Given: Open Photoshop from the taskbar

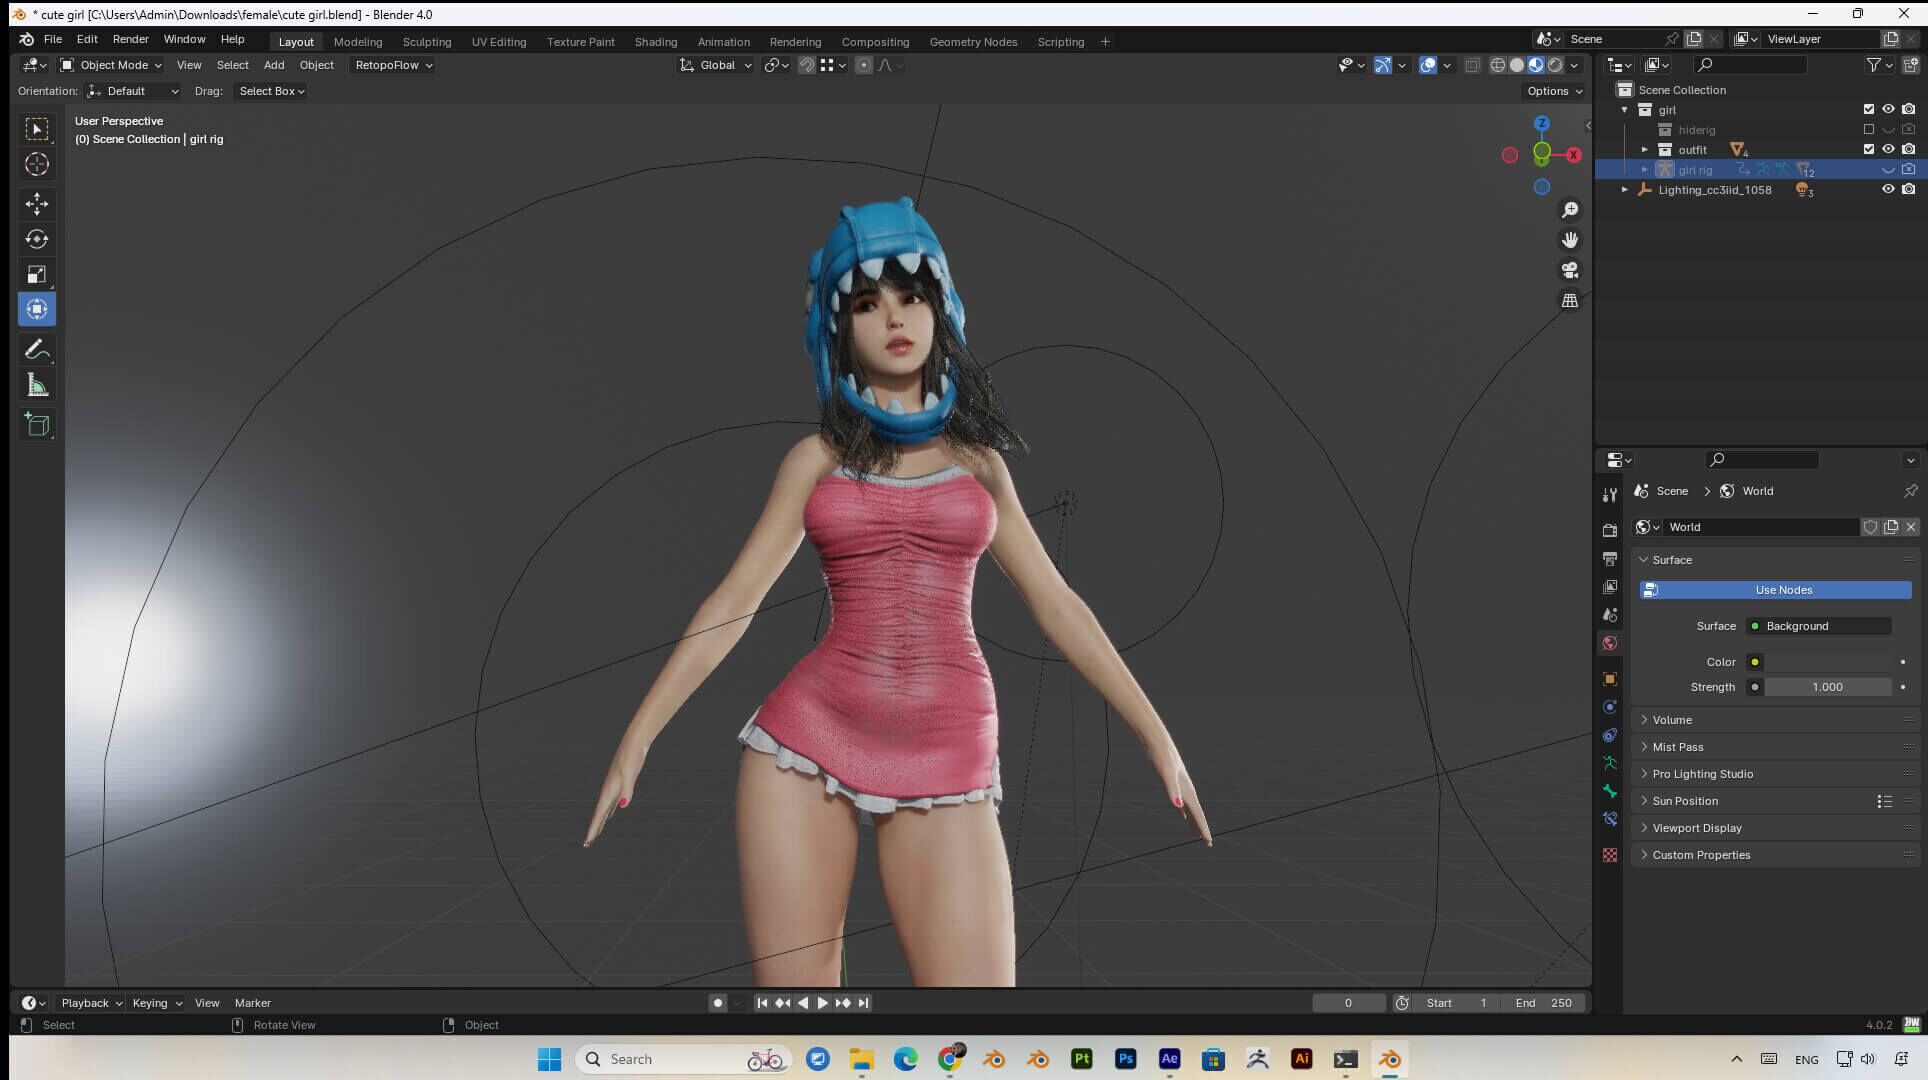Looking at the screenshot, I should [x=1125, y=1059].
